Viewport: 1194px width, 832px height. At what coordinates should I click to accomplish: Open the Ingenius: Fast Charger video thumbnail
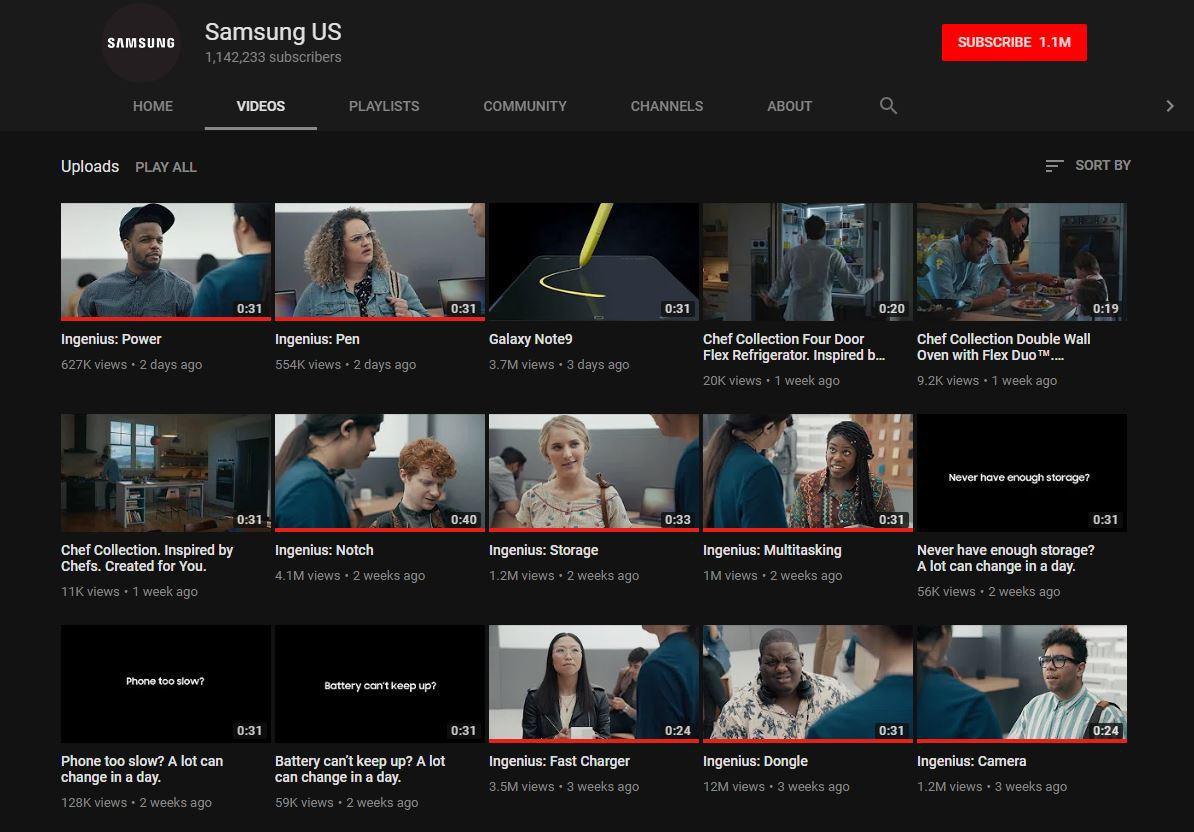[594, 684]
